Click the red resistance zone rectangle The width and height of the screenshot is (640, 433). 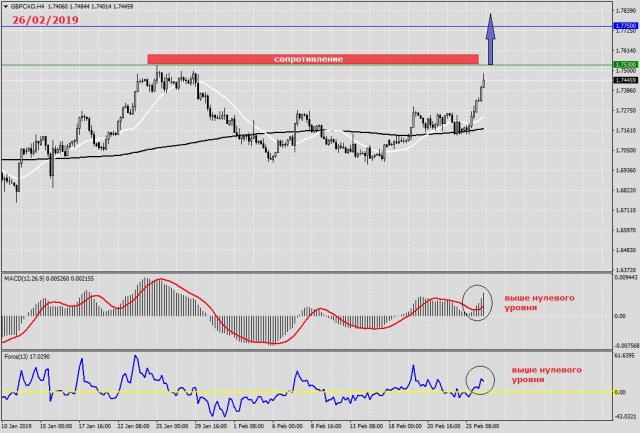tap(310, 59)
